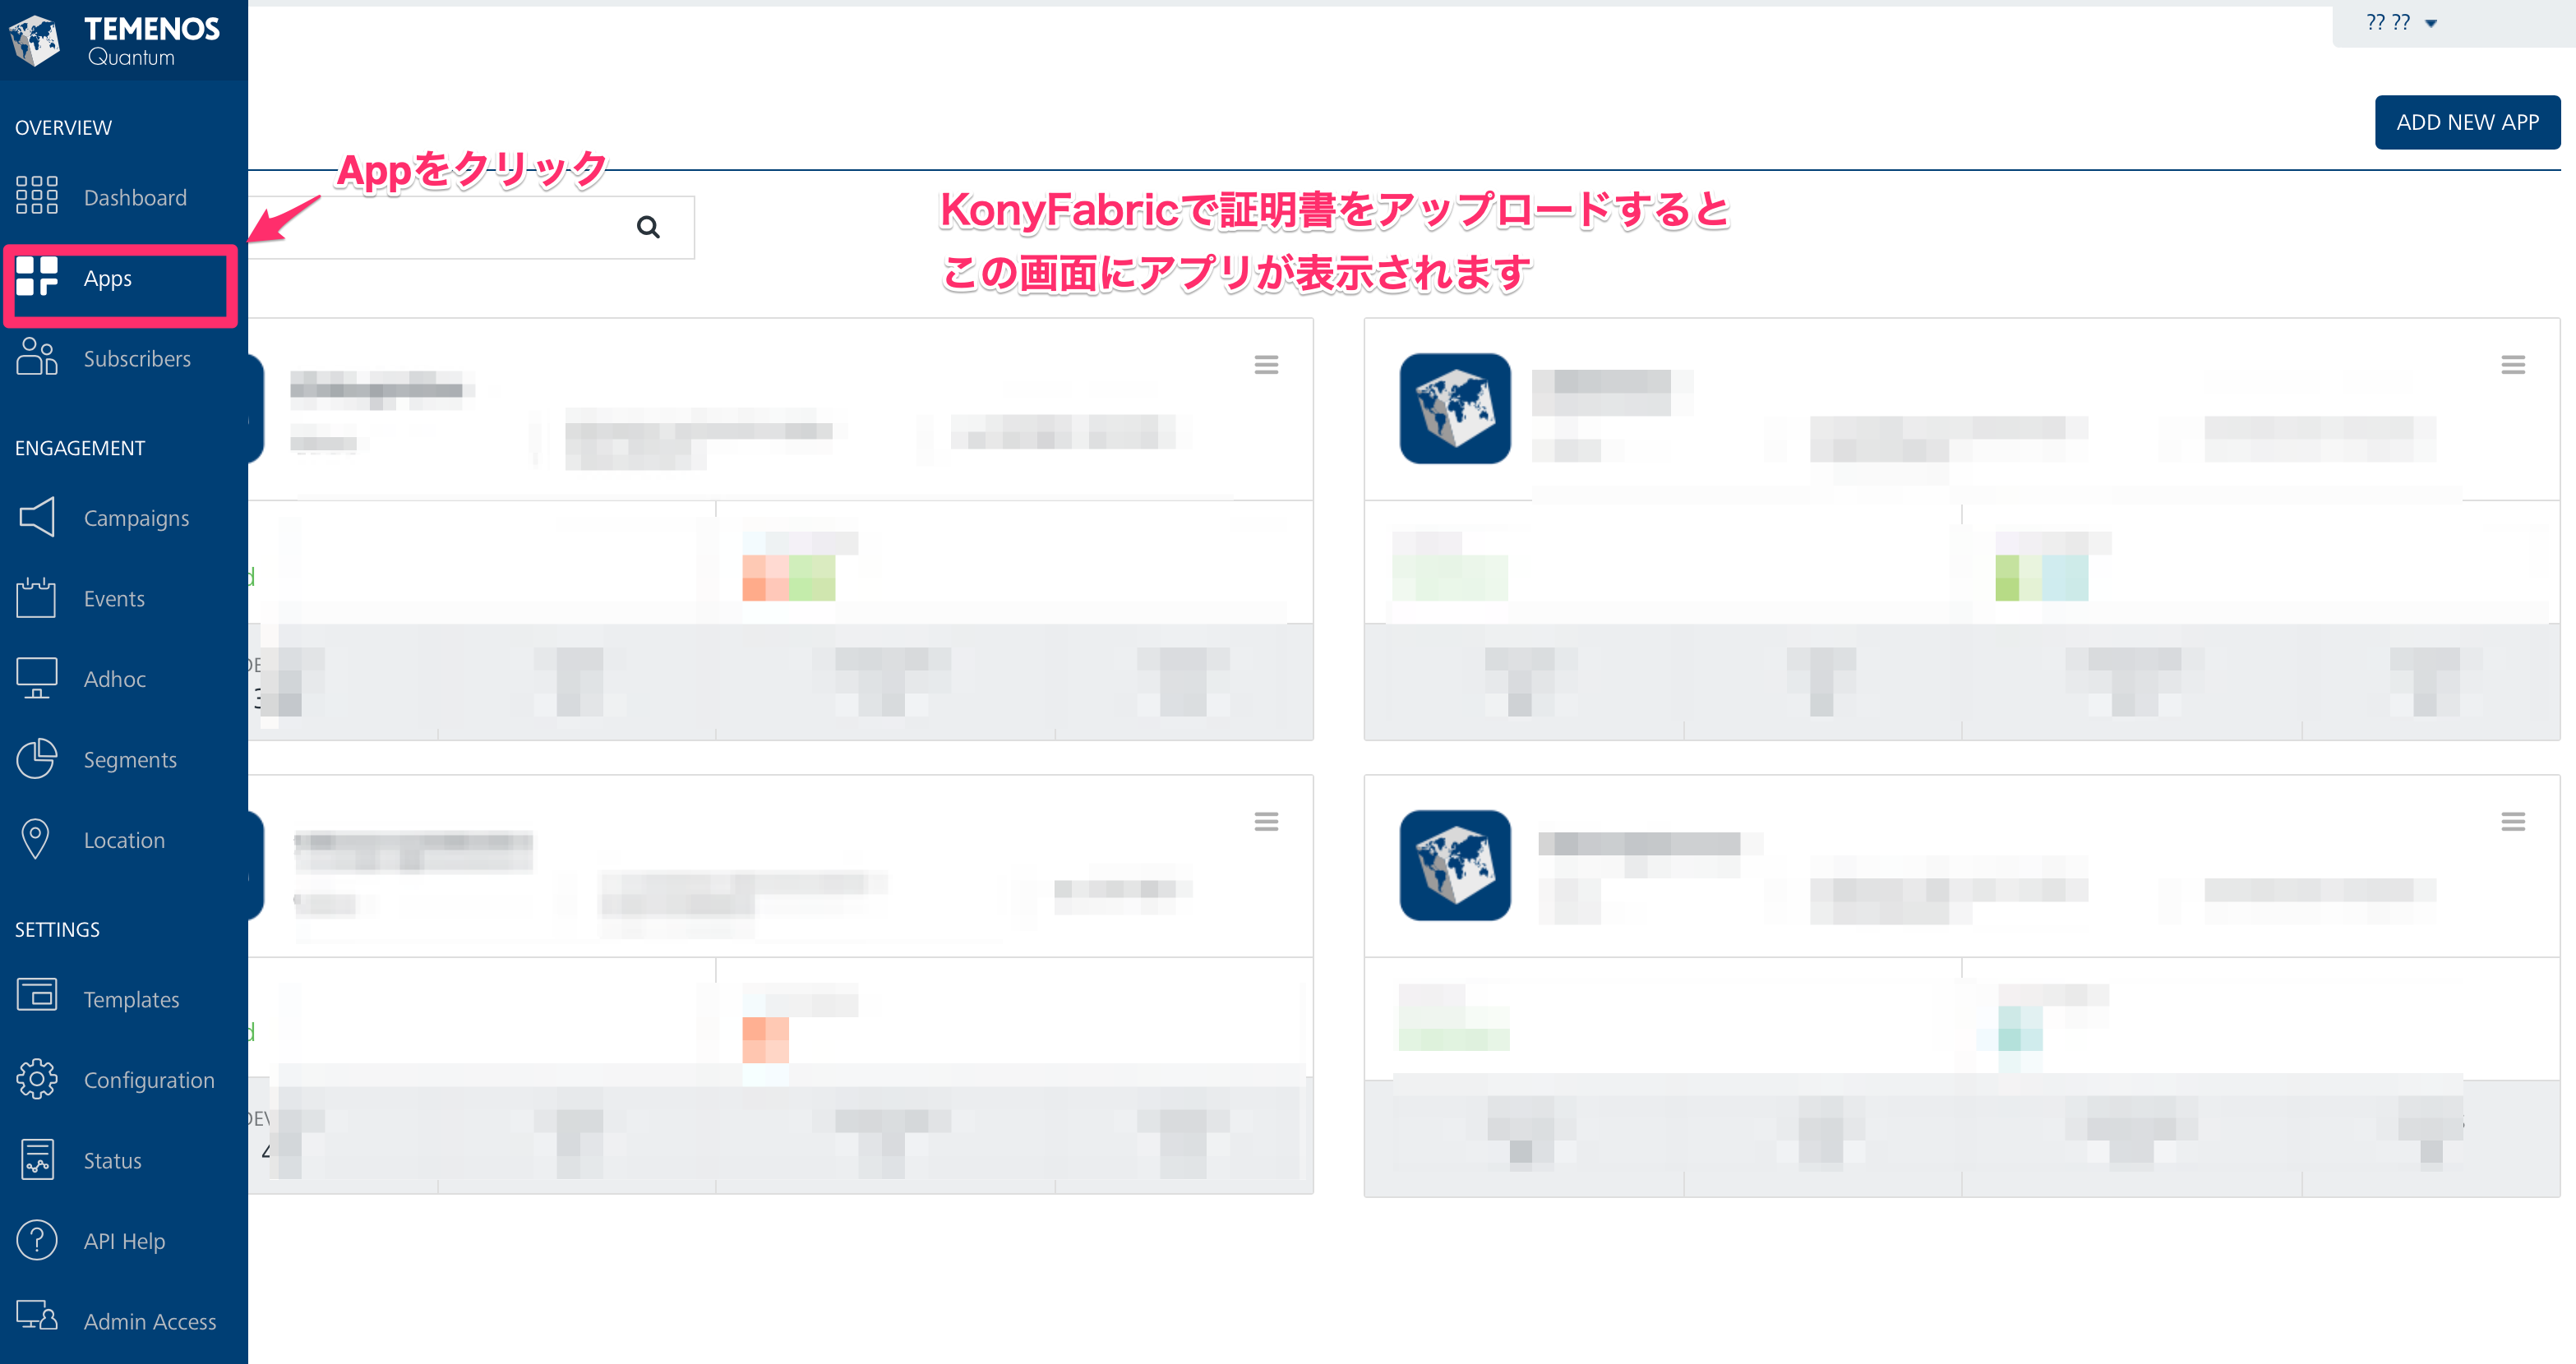This screenshot has width=2576, height=1364.
Task: Select the Subscribers icon
Action: pyautogui.click(x=36, y=357)
